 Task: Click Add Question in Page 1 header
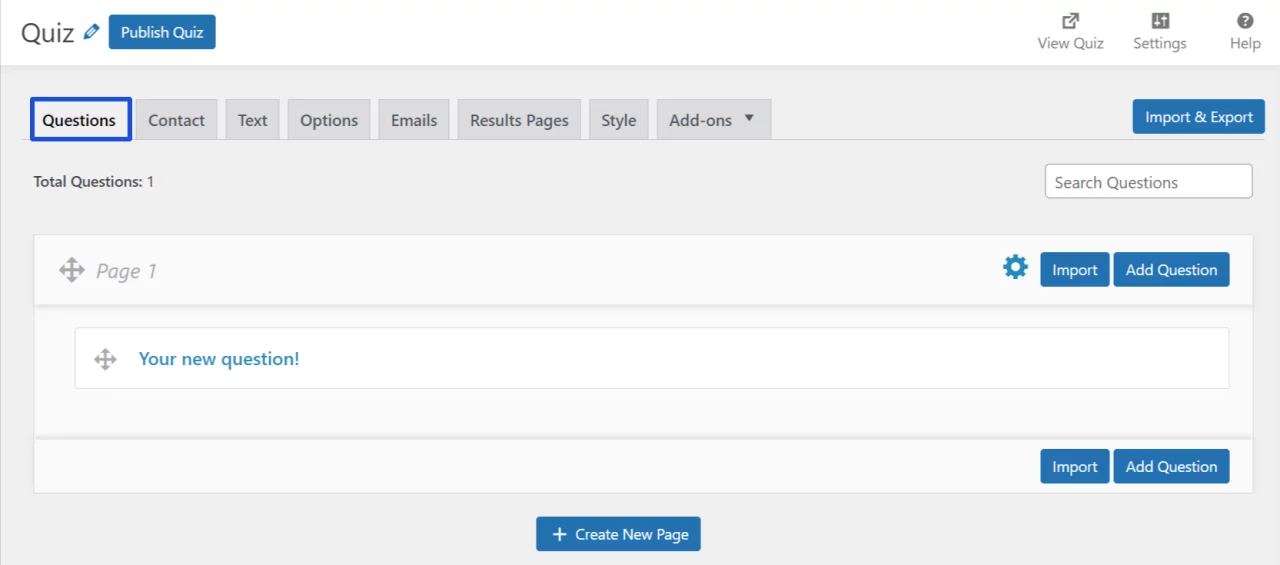[x=1171, y=270]
